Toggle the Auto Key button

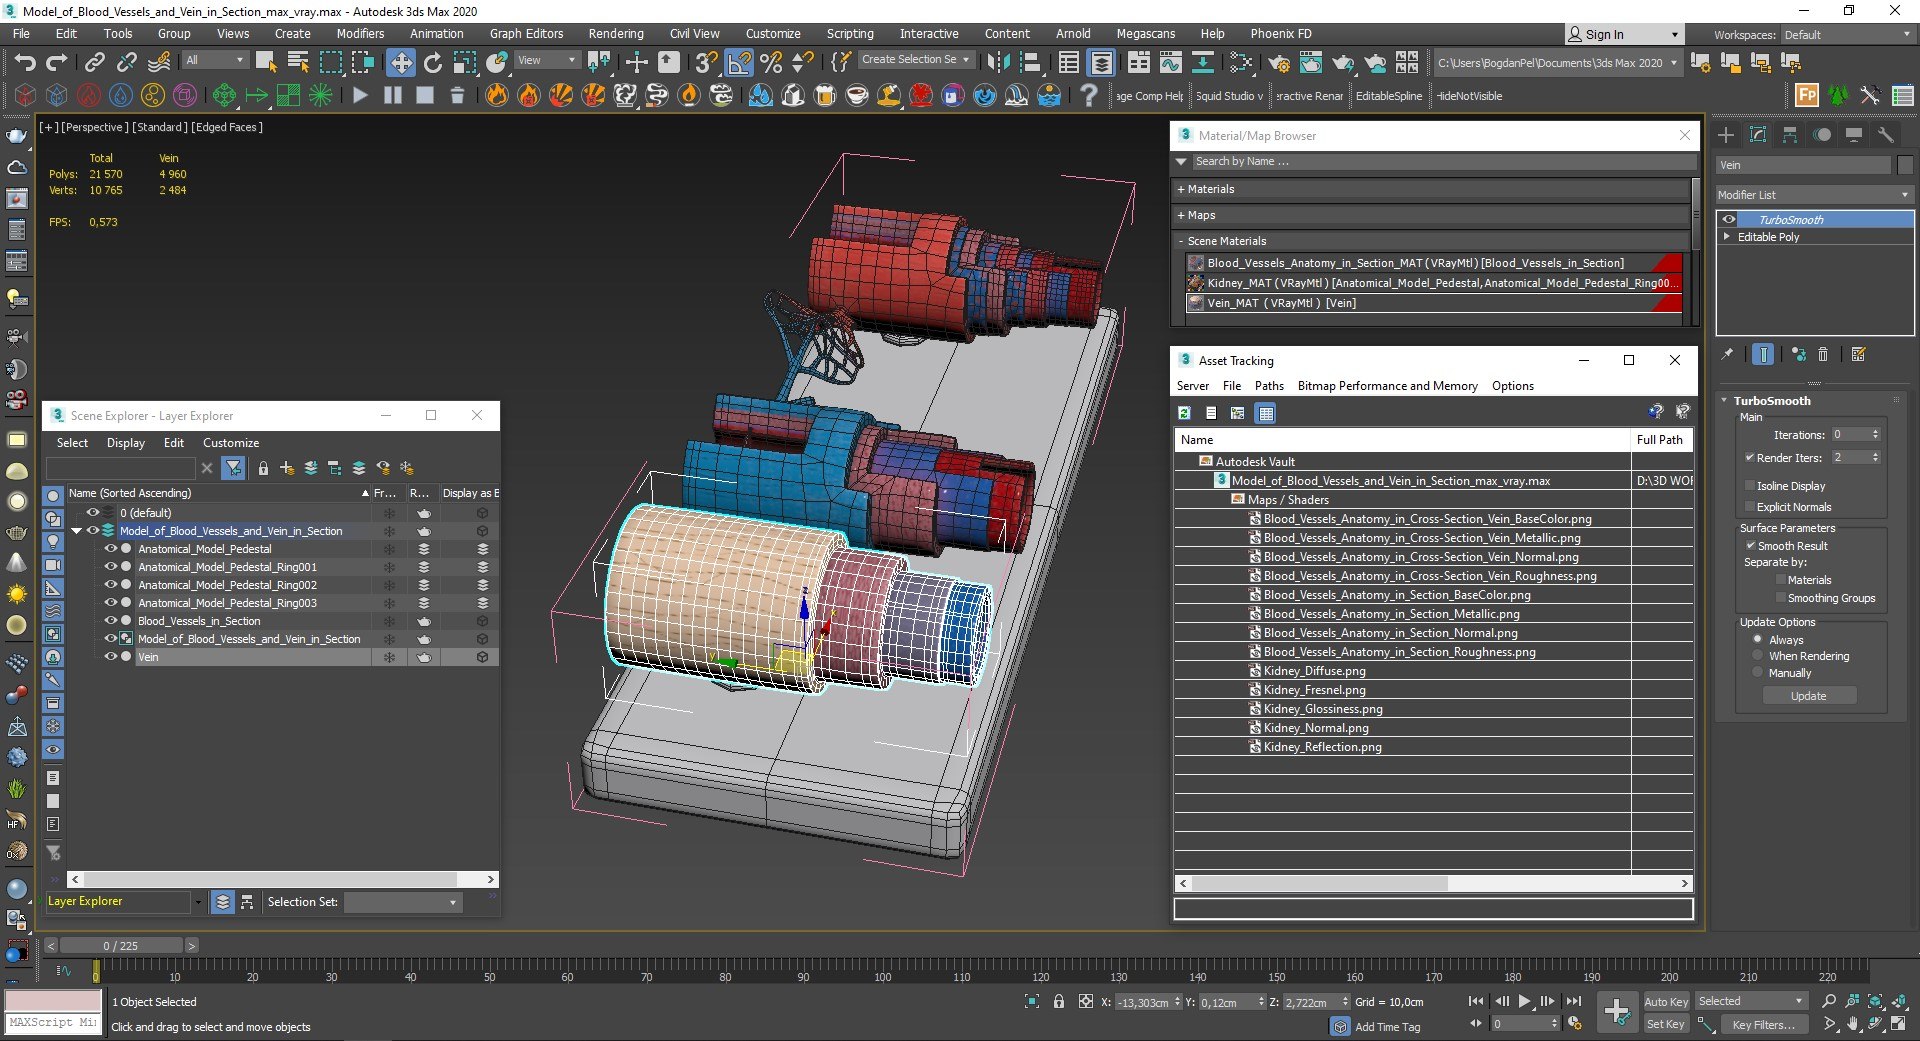[1665, 1001]
